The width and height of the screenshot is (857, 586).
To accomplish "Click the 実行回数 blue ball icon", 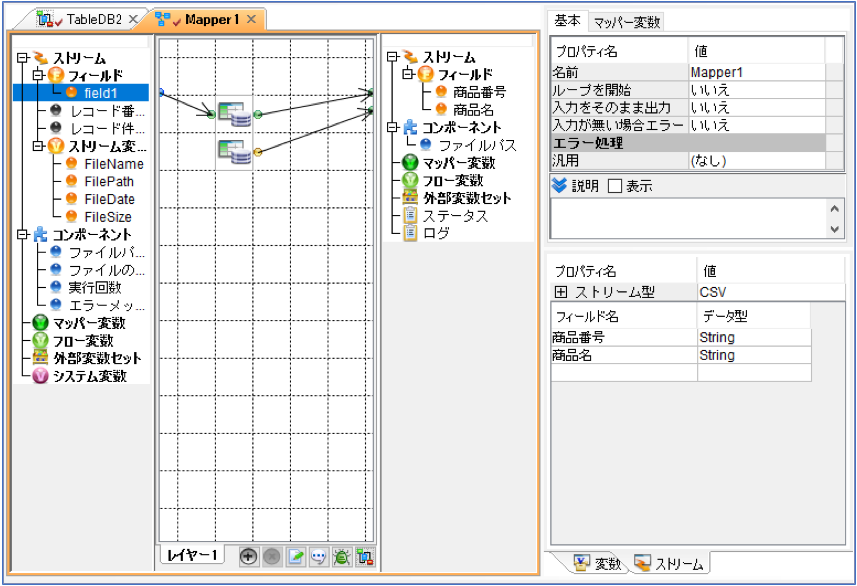I will (x=56, y=287).
